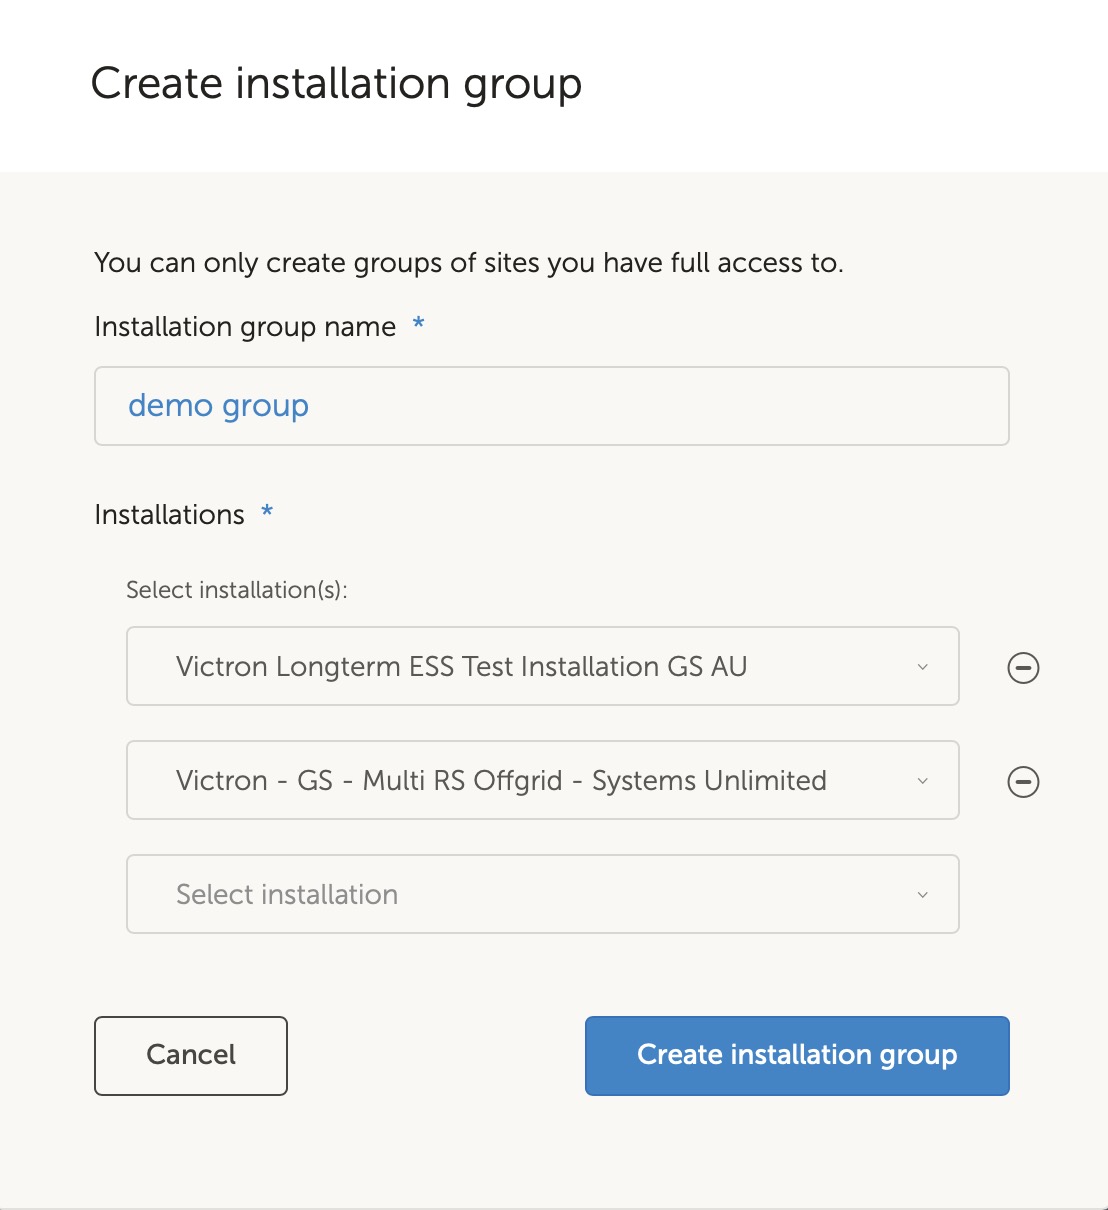Click the minus circle next to the second installation

coord(1022,781)
